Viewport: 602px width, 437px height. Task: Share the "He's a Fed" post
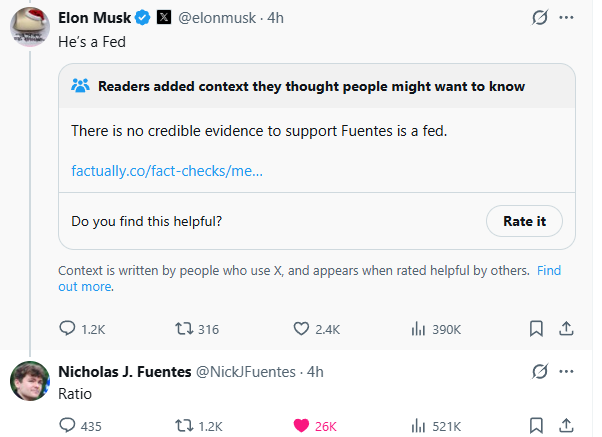click(565, 328)
